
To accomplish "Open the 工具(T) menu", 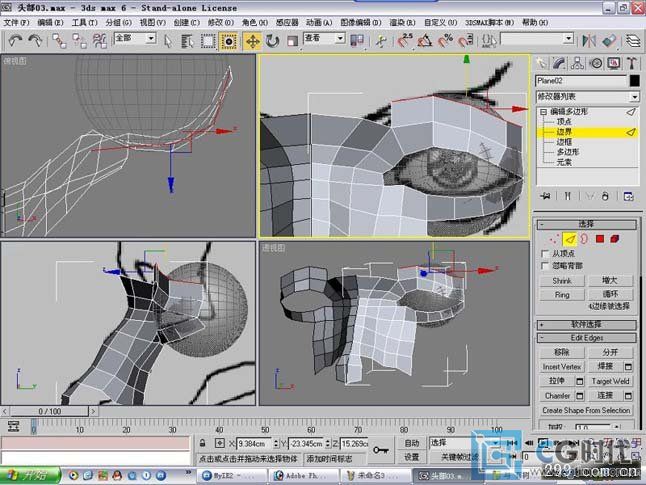I will [x=84, y=22].
